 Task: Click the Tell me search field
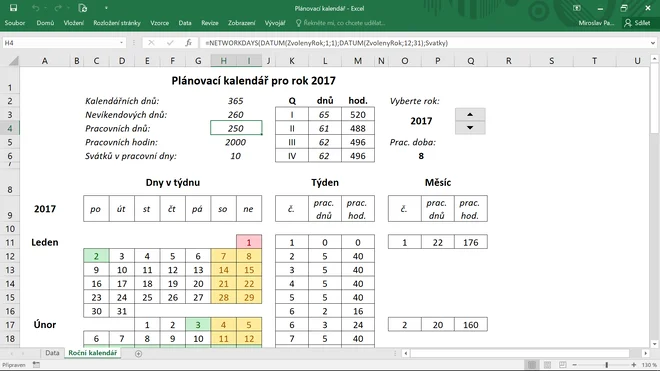[341, 23]
